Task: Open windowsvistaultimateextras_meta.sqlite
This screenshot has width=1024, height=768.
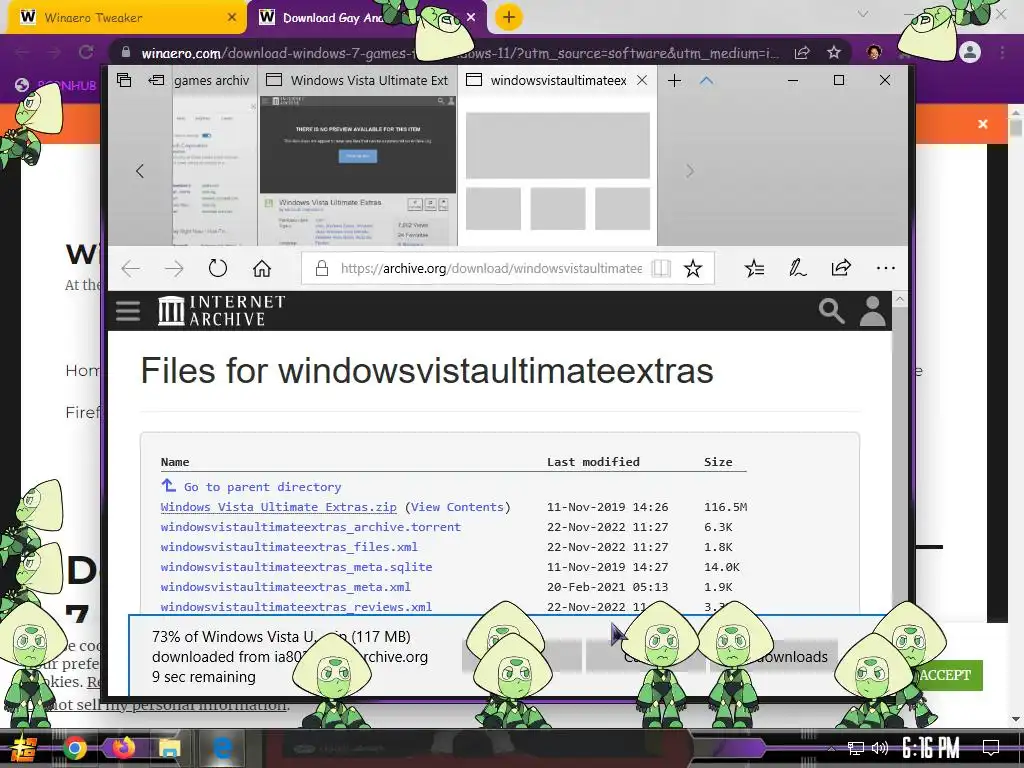Action: pyautogui.click(x=296, y=567)
